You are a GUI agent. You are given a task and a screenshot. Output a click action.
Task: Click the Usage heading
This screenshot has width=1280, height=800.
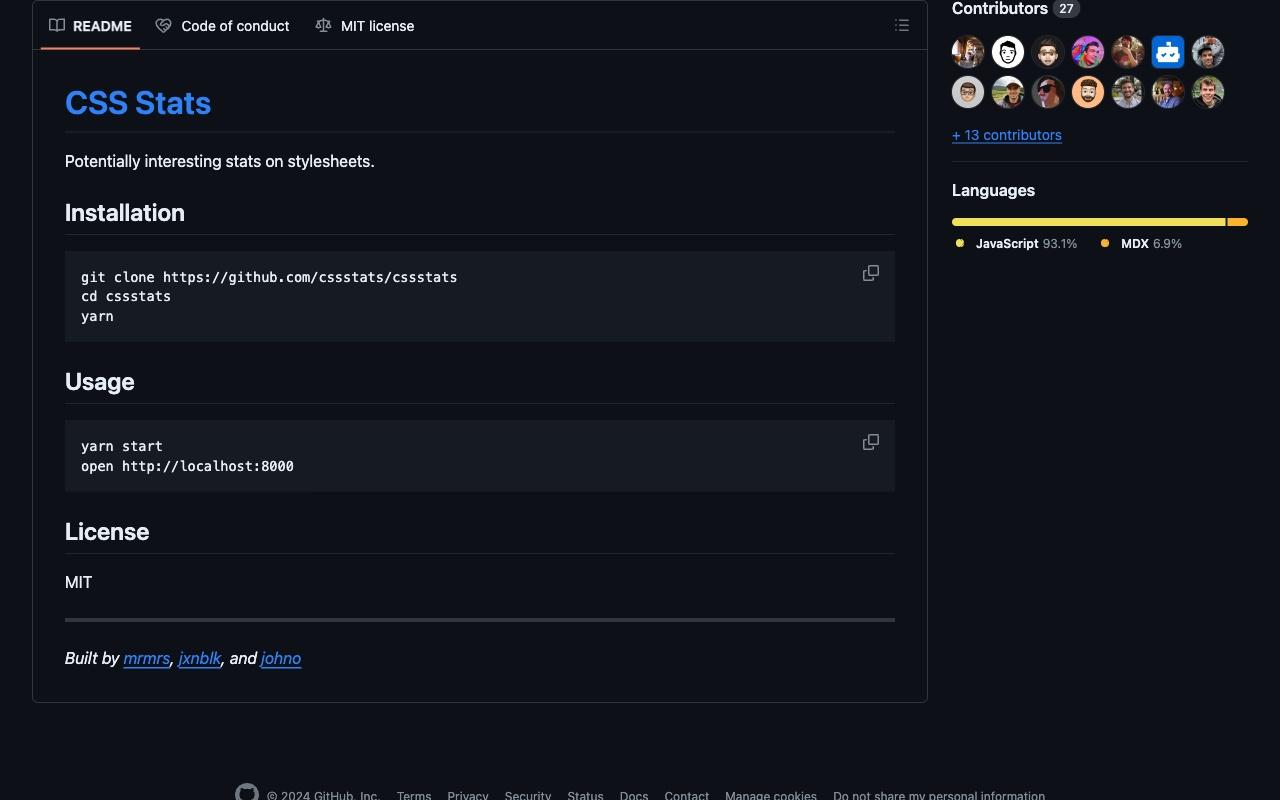click(100, 382)
